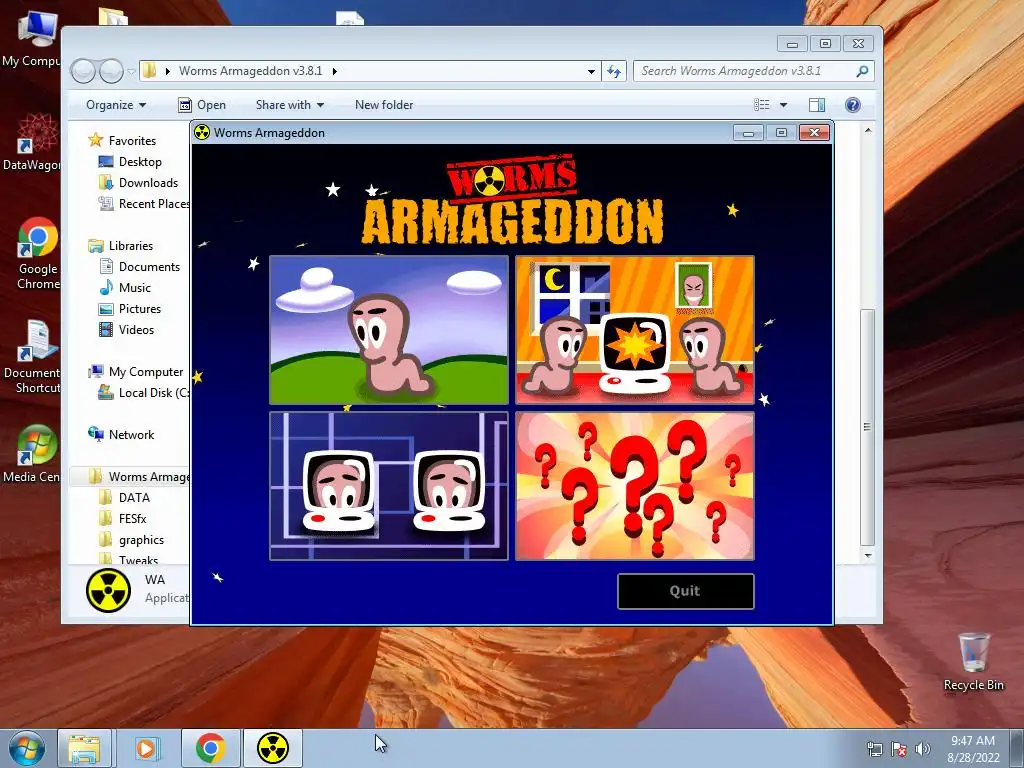
Task: Expand breadcrumb arrow after Worms Armageddon v3.8.1
Action: point(334,71)
